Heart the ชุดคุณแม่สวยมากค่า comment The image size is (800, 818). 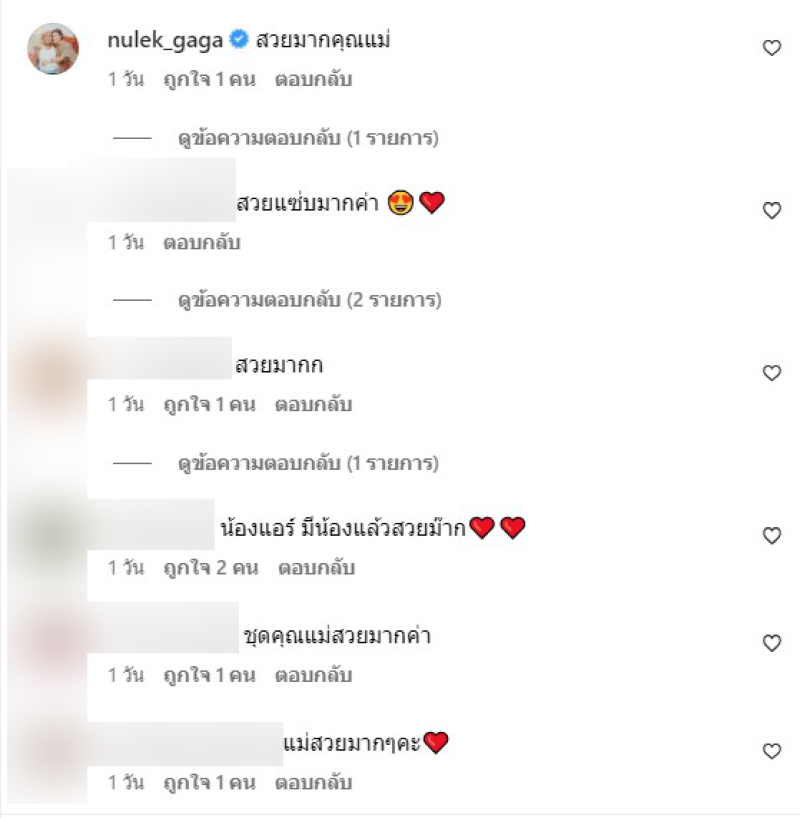(x=771, y=643)
